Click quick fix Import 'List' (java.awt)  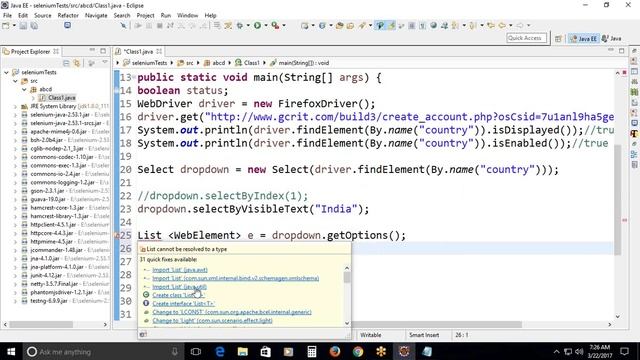[180, 270]
